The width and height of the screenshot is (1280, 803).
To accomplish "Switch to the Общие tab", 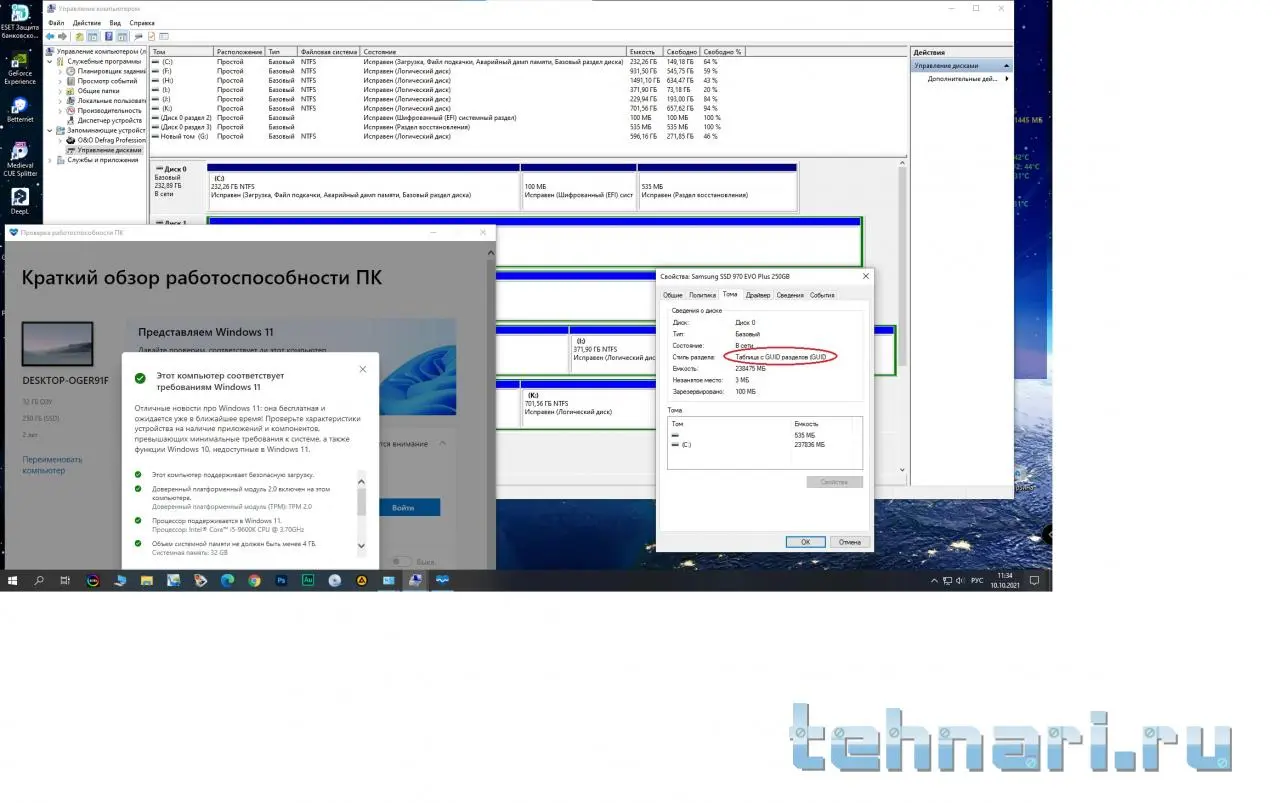I will click(673, 295).
